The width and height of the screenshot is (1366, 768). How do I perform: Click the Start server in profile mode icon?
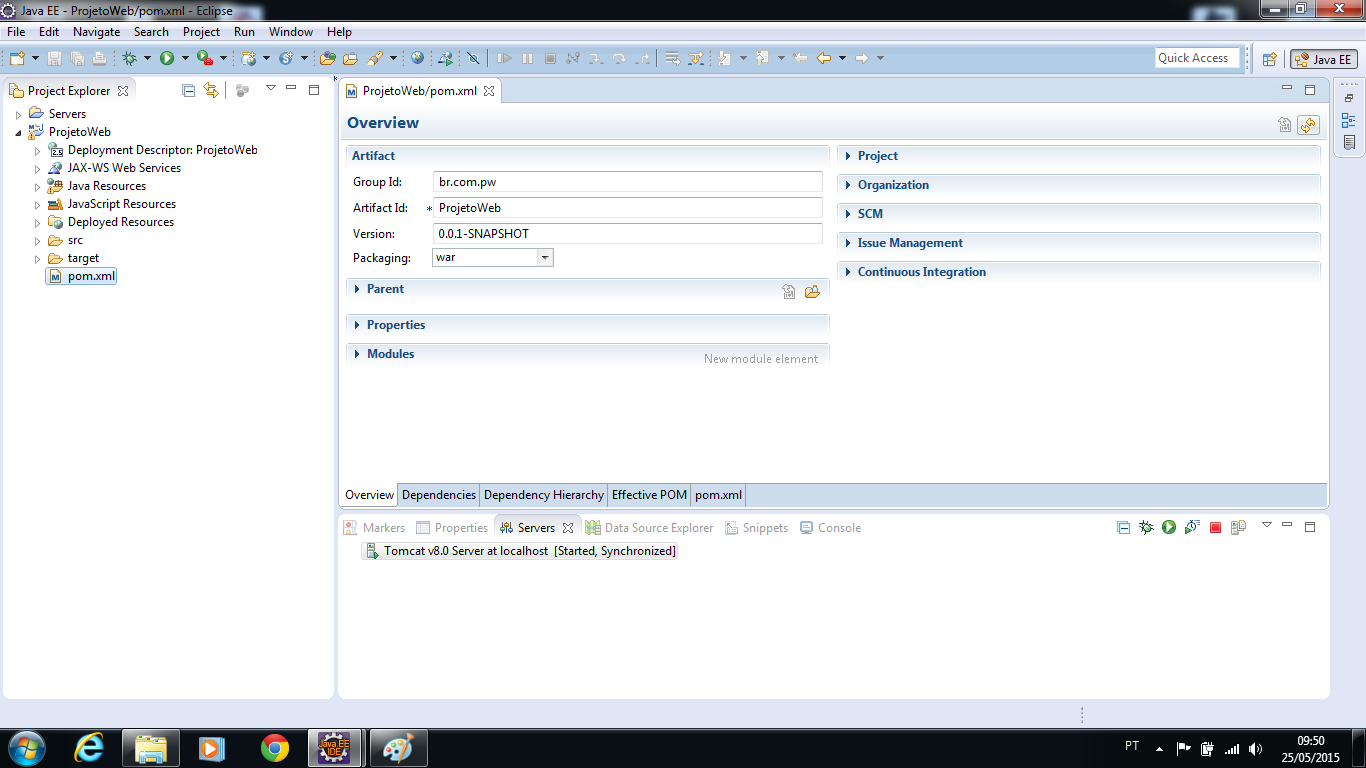coord(1192,527)
